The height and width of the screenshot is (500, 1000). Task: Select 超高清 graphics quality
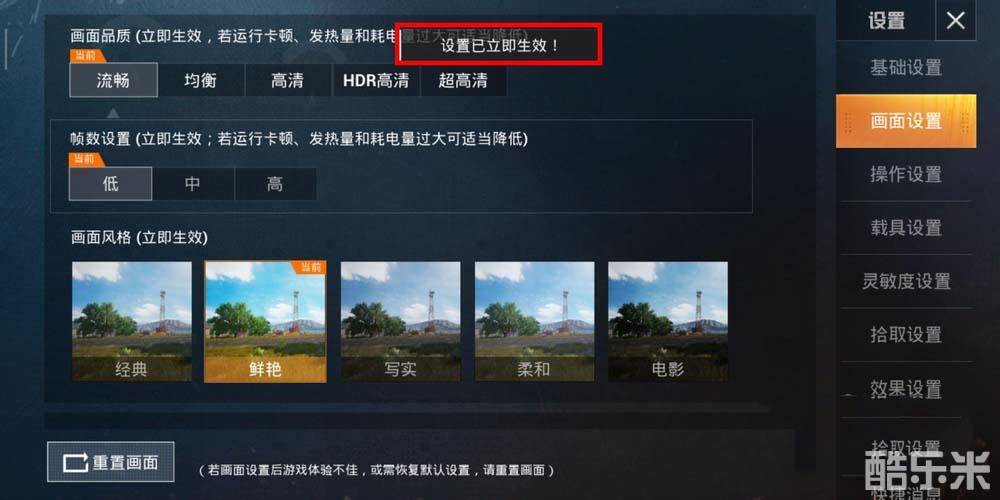point(463,80)
